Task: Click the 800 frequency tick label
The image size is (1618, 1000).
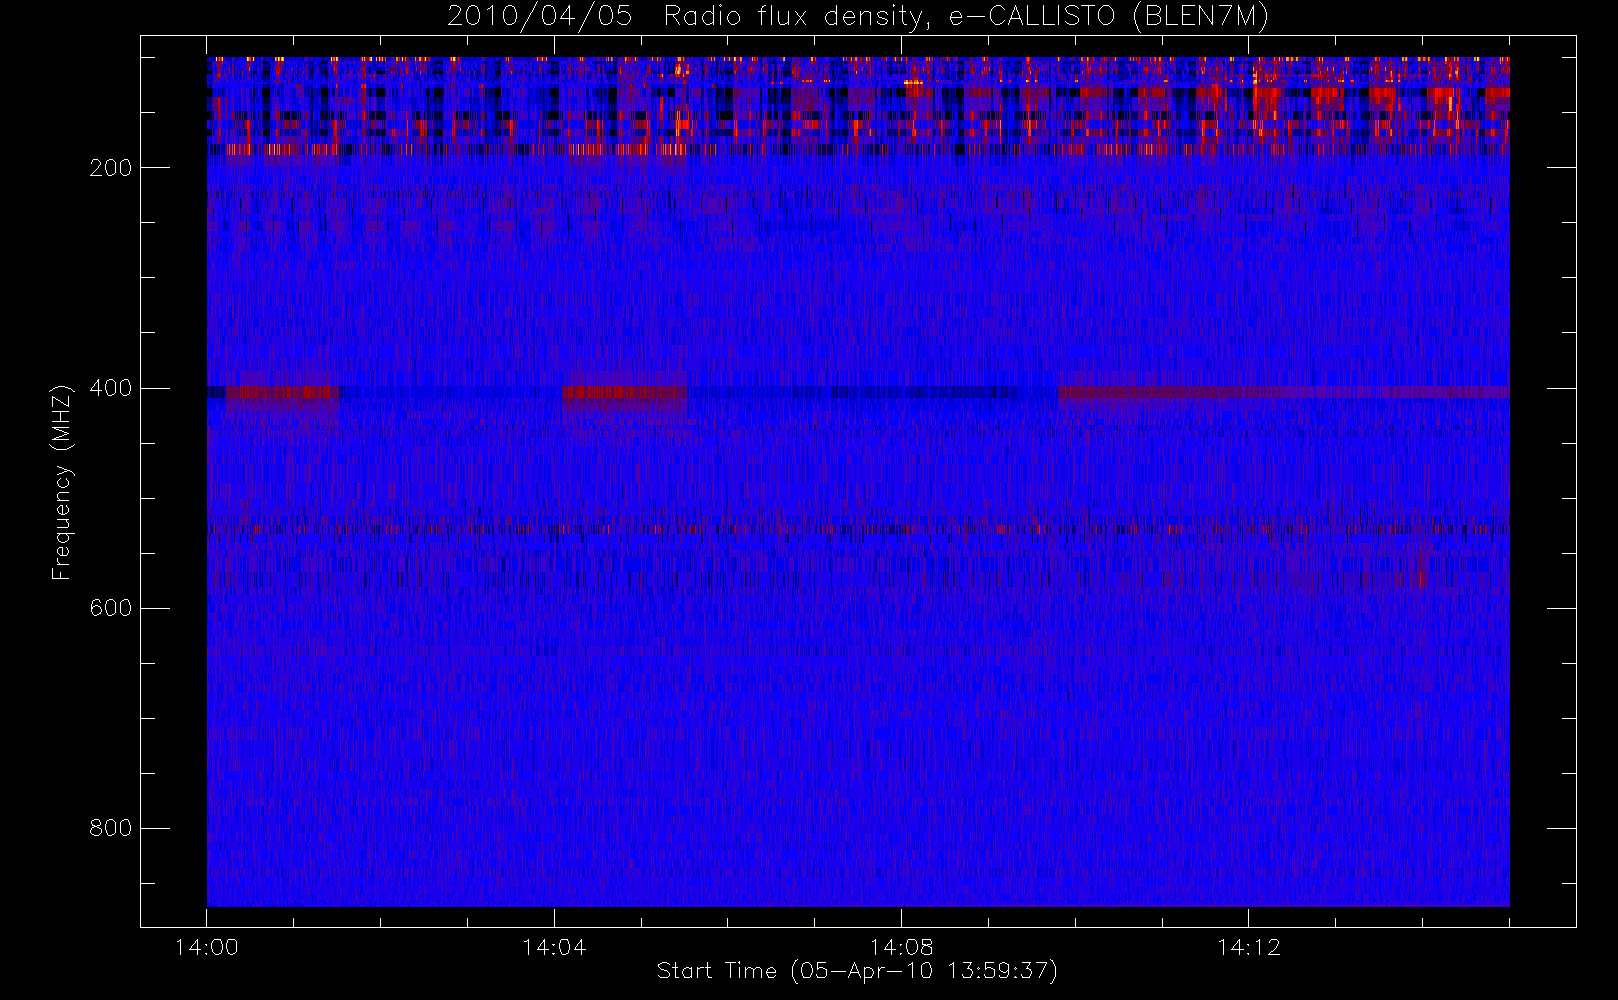Action: pos(111,828)
